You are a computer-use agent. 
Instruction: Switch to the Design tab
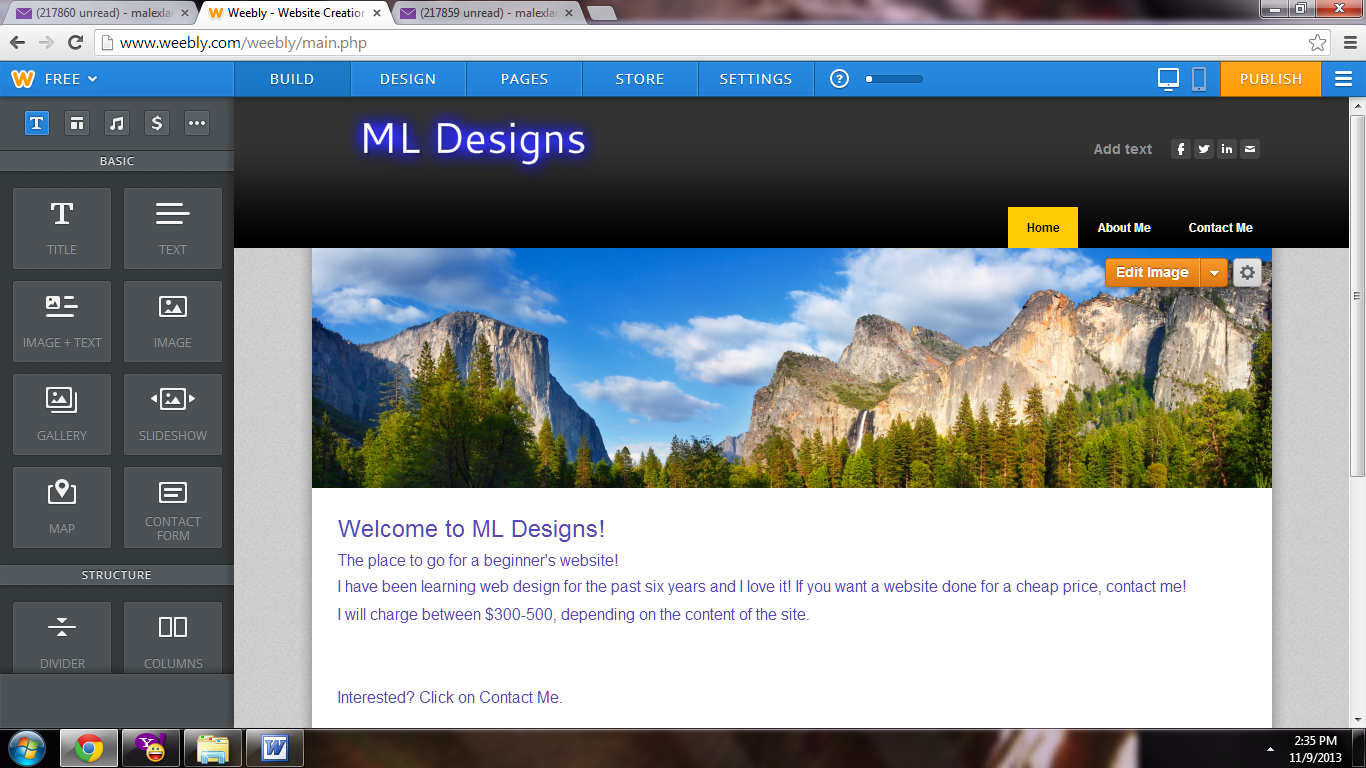tap(408, 79)
